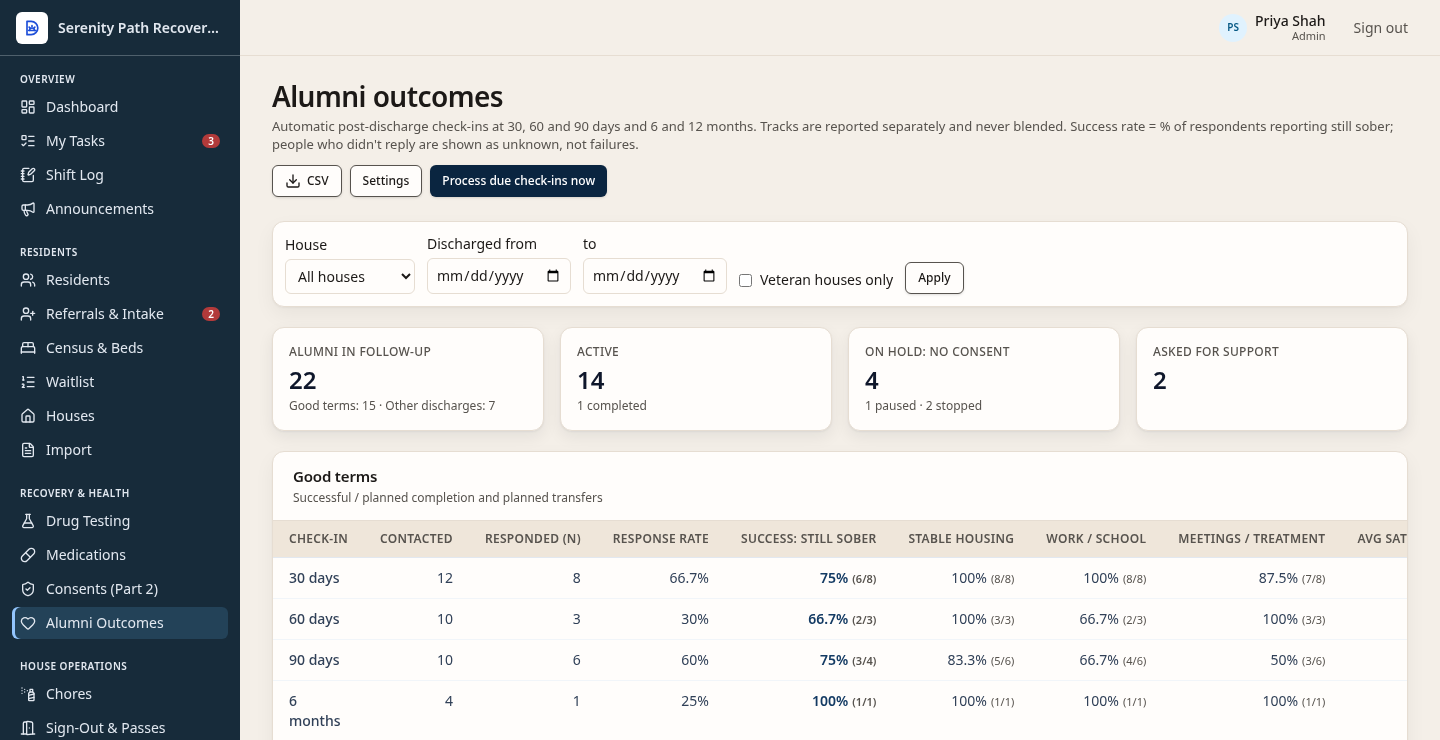Click Process due check-ins now

[x=518, y=181]
